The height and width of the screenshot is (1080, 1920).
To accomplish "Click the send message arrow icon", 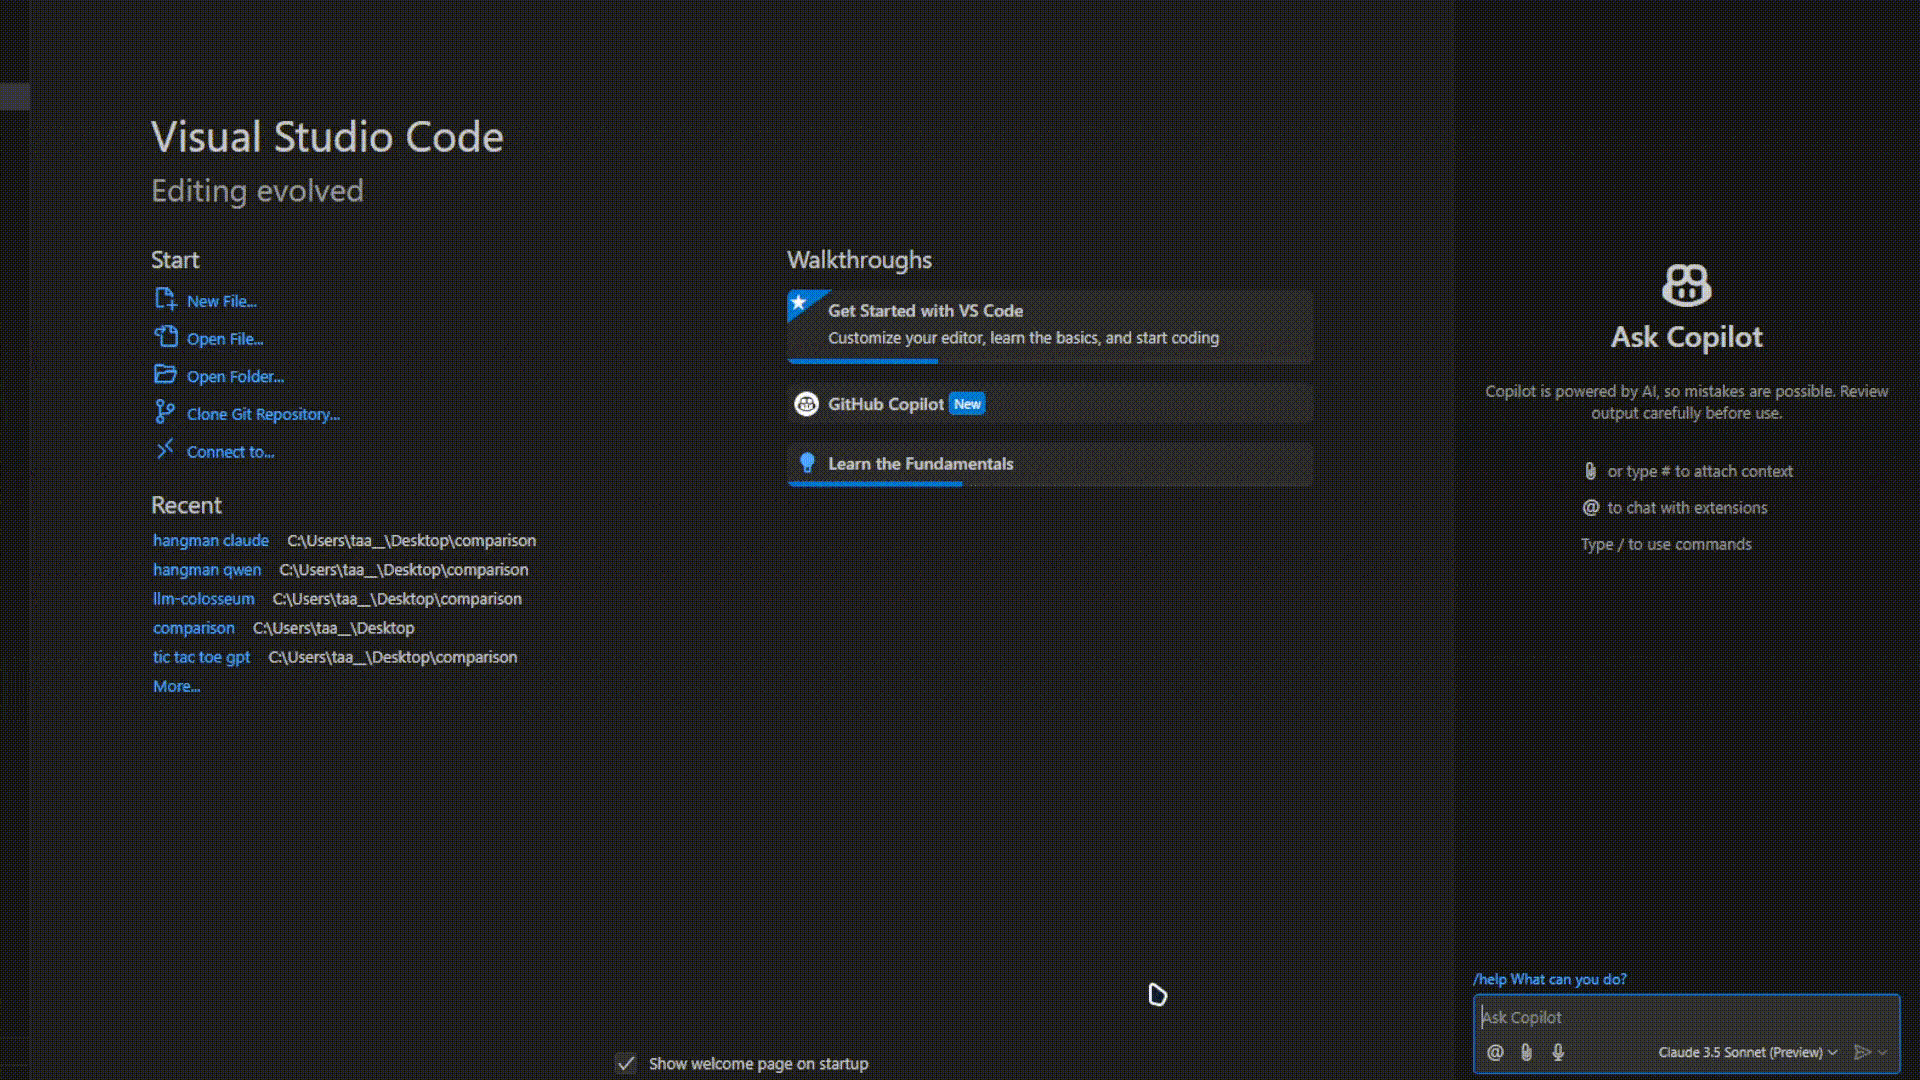I will tap(1861, 1052).
